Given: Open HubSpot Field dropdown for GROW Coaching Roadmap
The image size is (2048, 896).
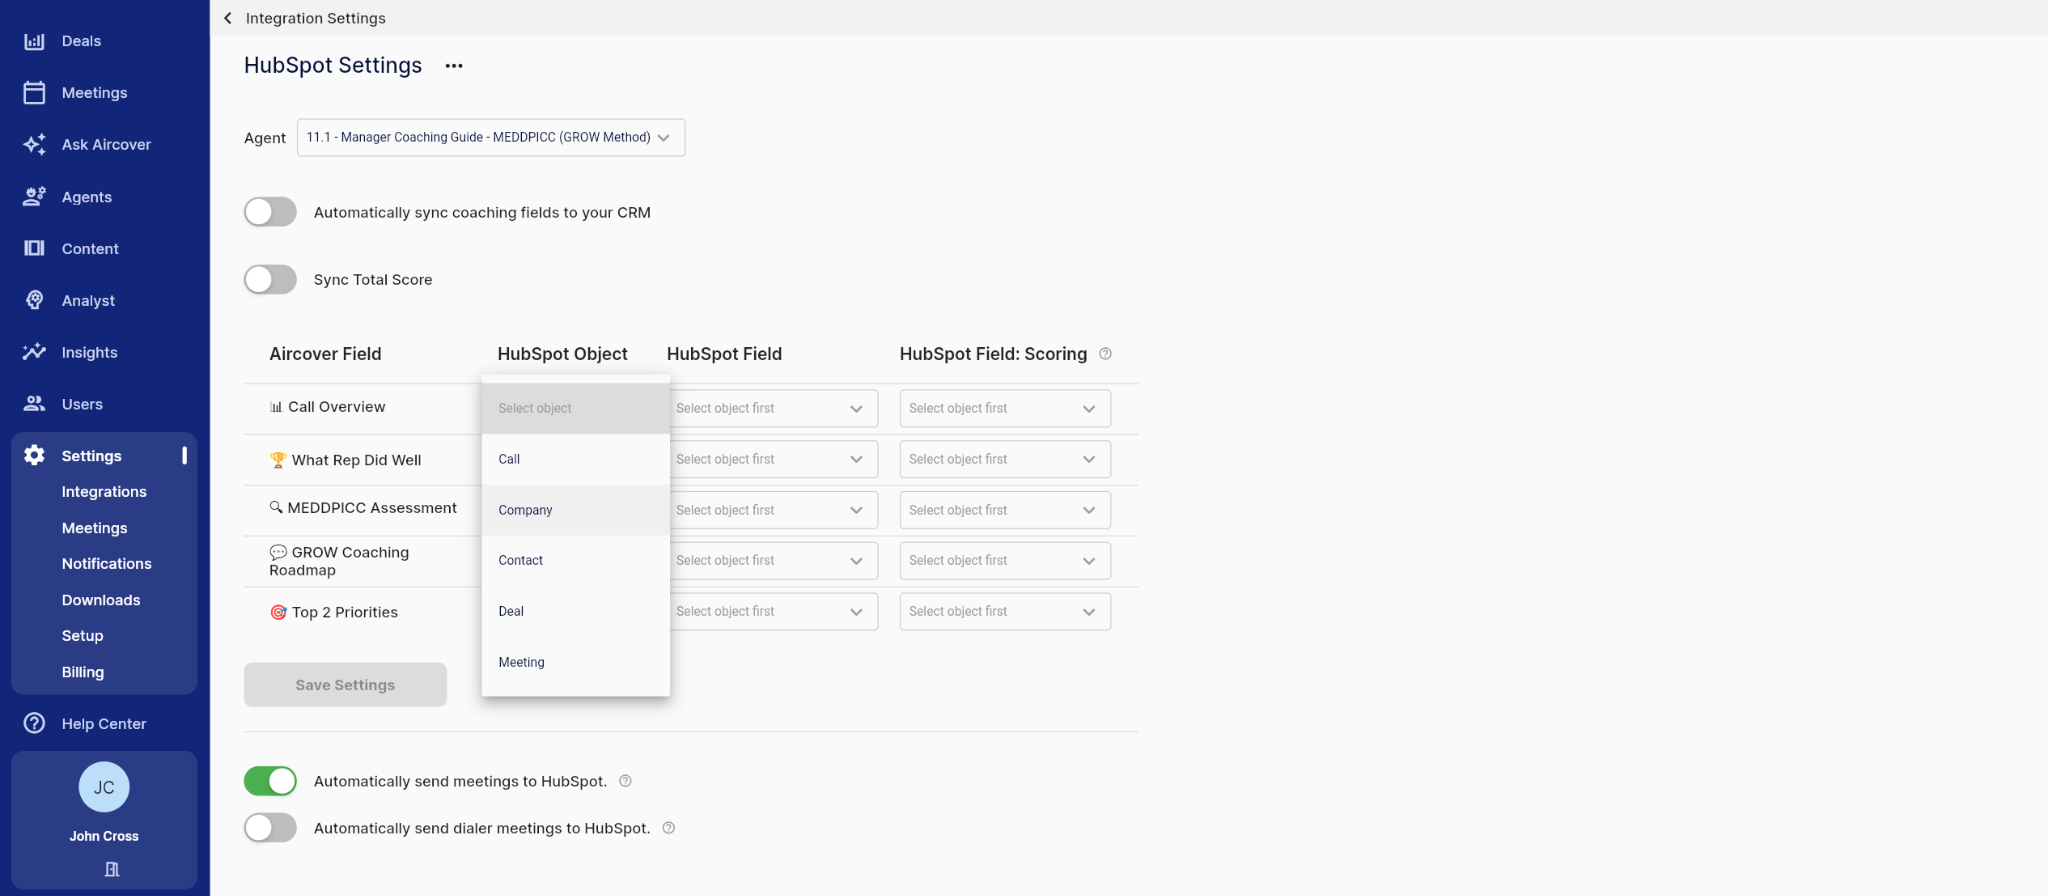Looking at the screenshot, I should pos(773,560).
